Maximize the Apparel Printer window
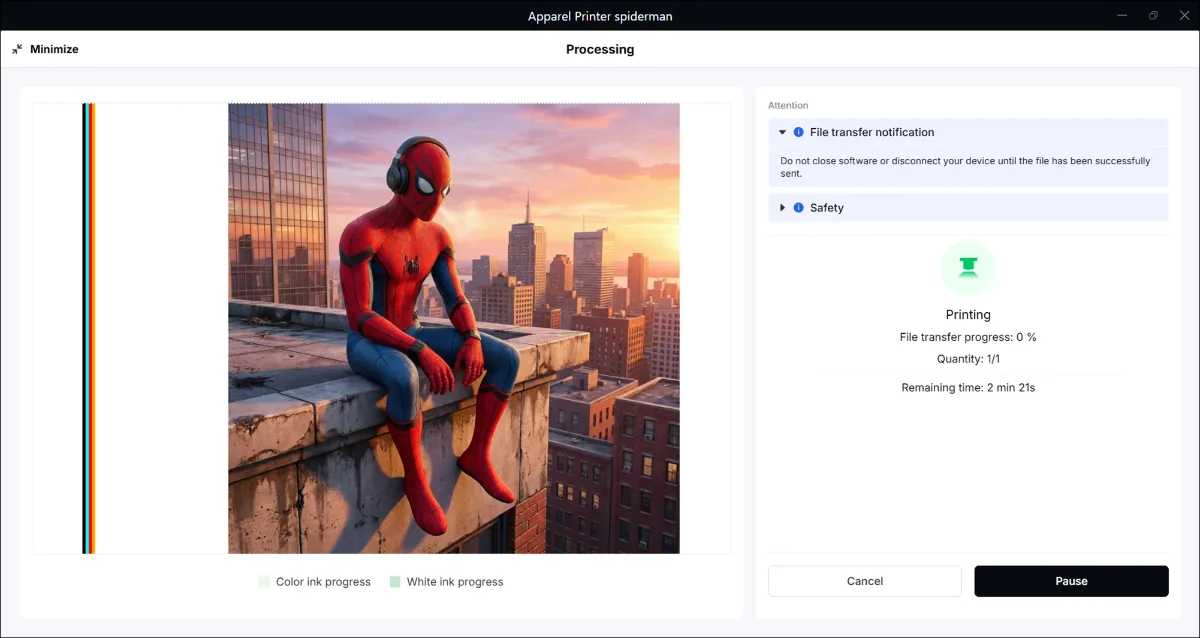Screen dimensions: 1200x638 (x=1153, y=15)
